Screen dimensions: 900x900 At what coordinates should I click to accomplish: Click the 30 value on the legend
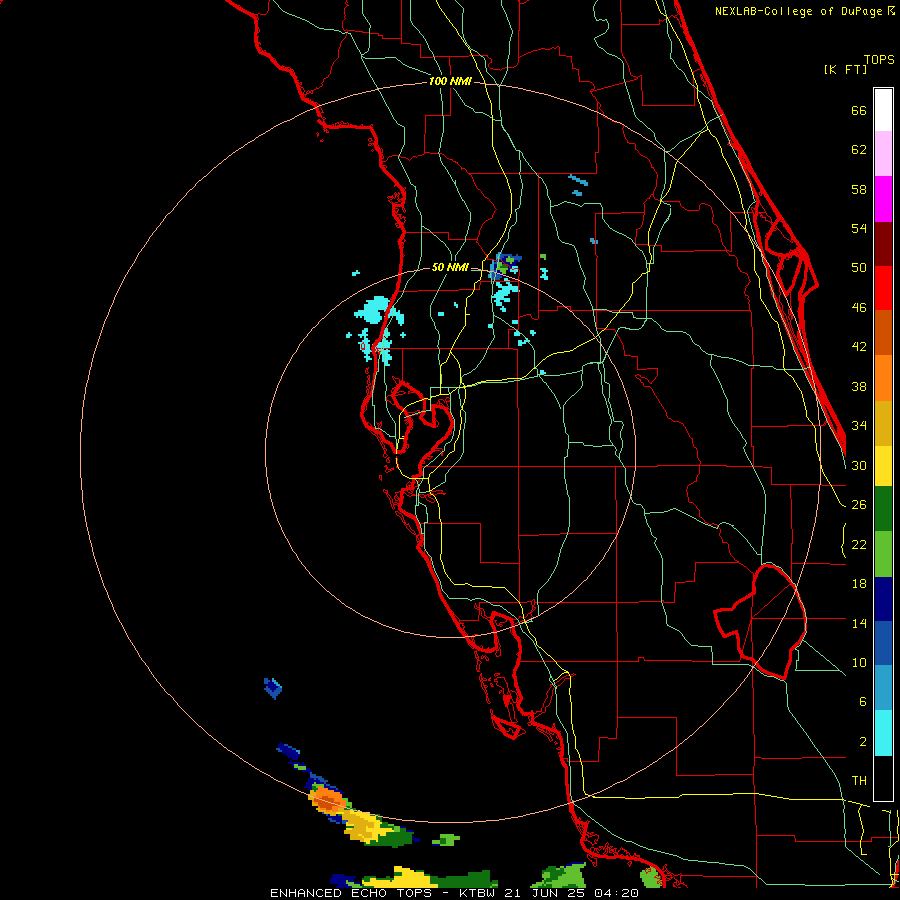pyautogui.click(x=859, y=465)
